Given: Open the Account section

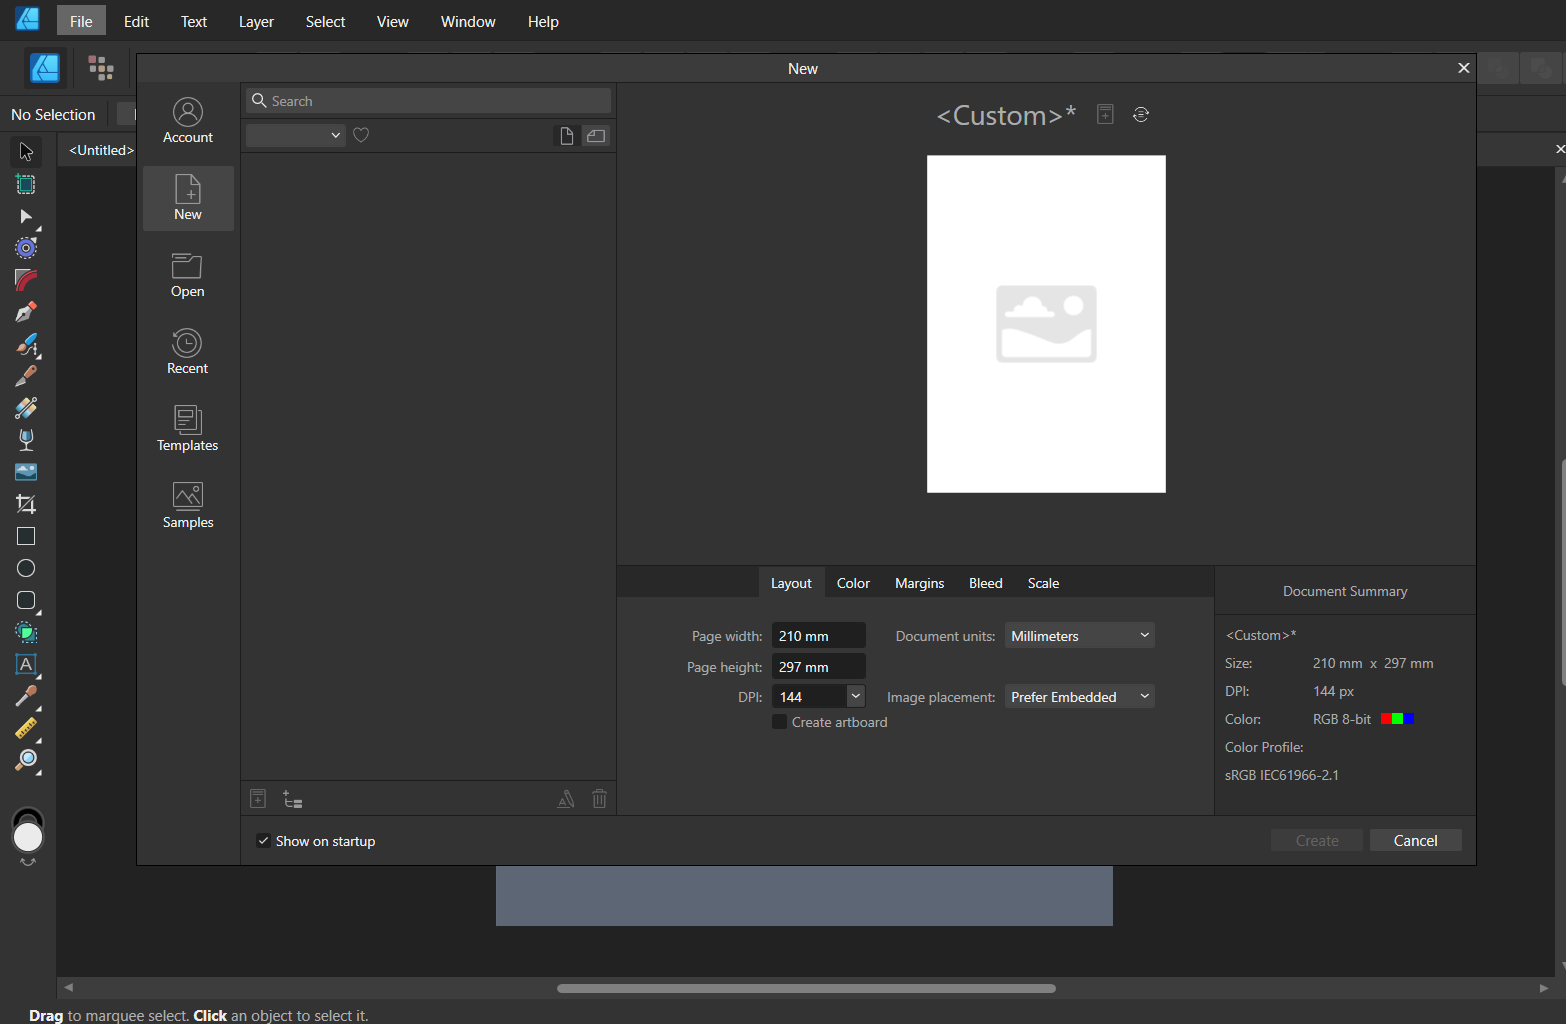Looking at the screenshot, I should pos(188,121).
